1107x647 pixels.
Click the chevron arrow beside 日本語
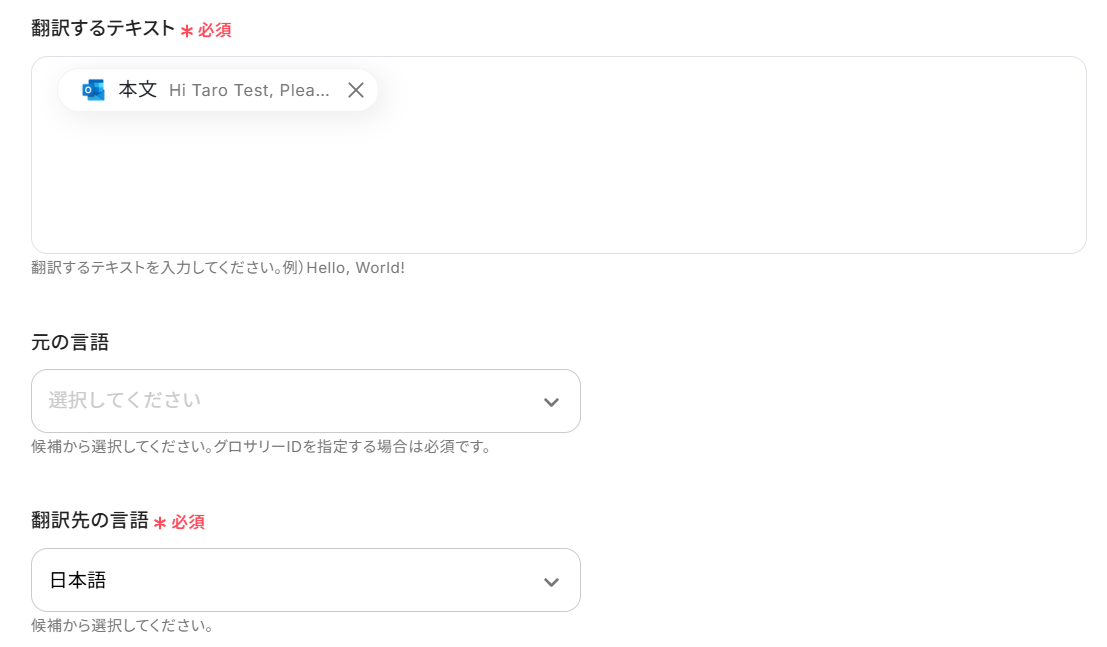coord(551,581)
